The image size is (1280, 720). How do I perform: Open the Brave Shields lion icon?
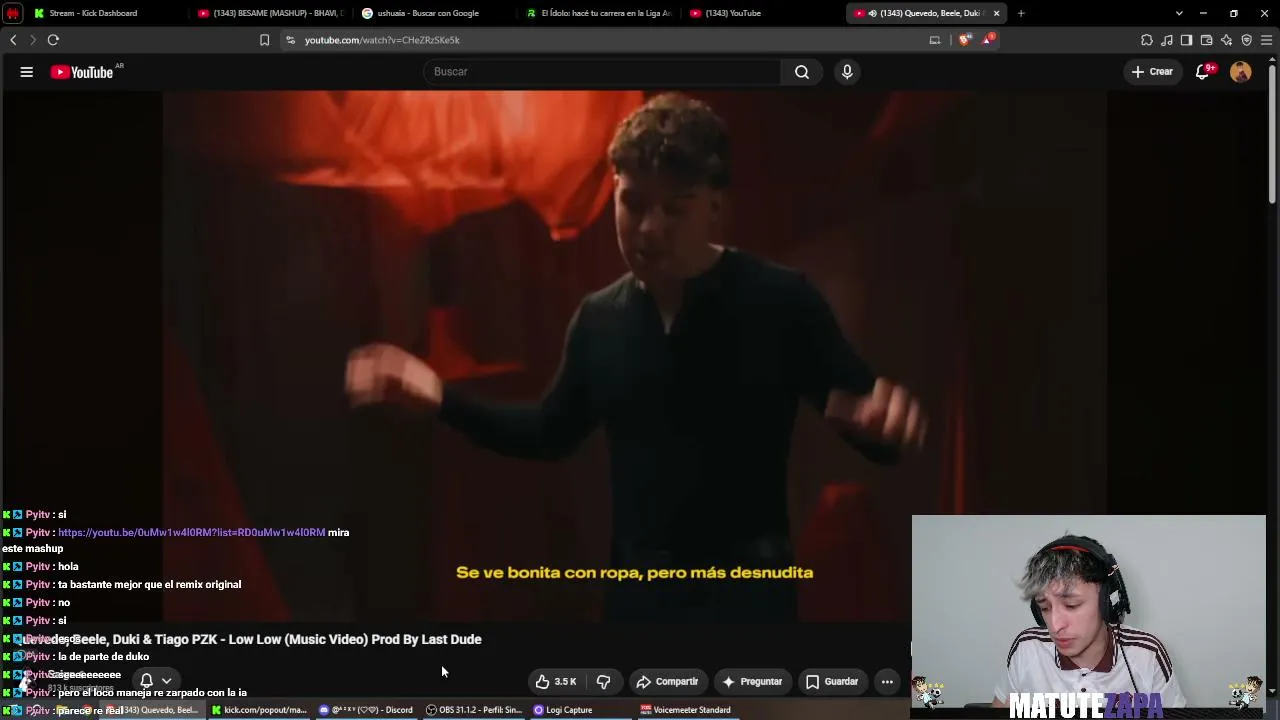pyautogui.click(x=965, y=40)
